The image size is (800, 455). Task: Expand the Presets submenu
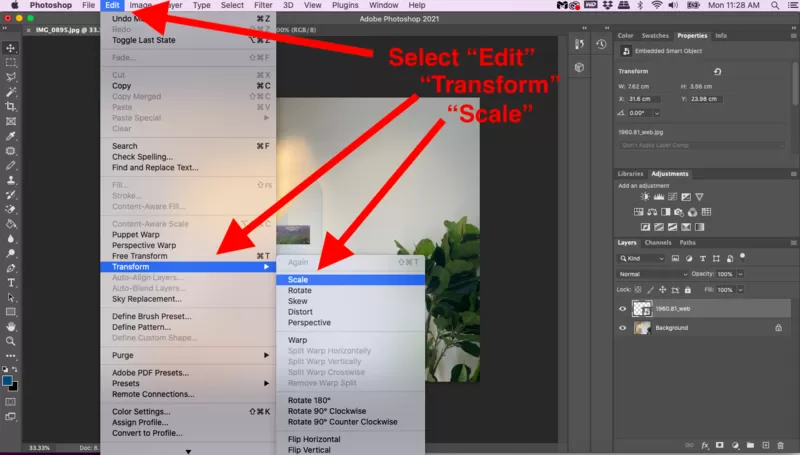tap(188, 384)
